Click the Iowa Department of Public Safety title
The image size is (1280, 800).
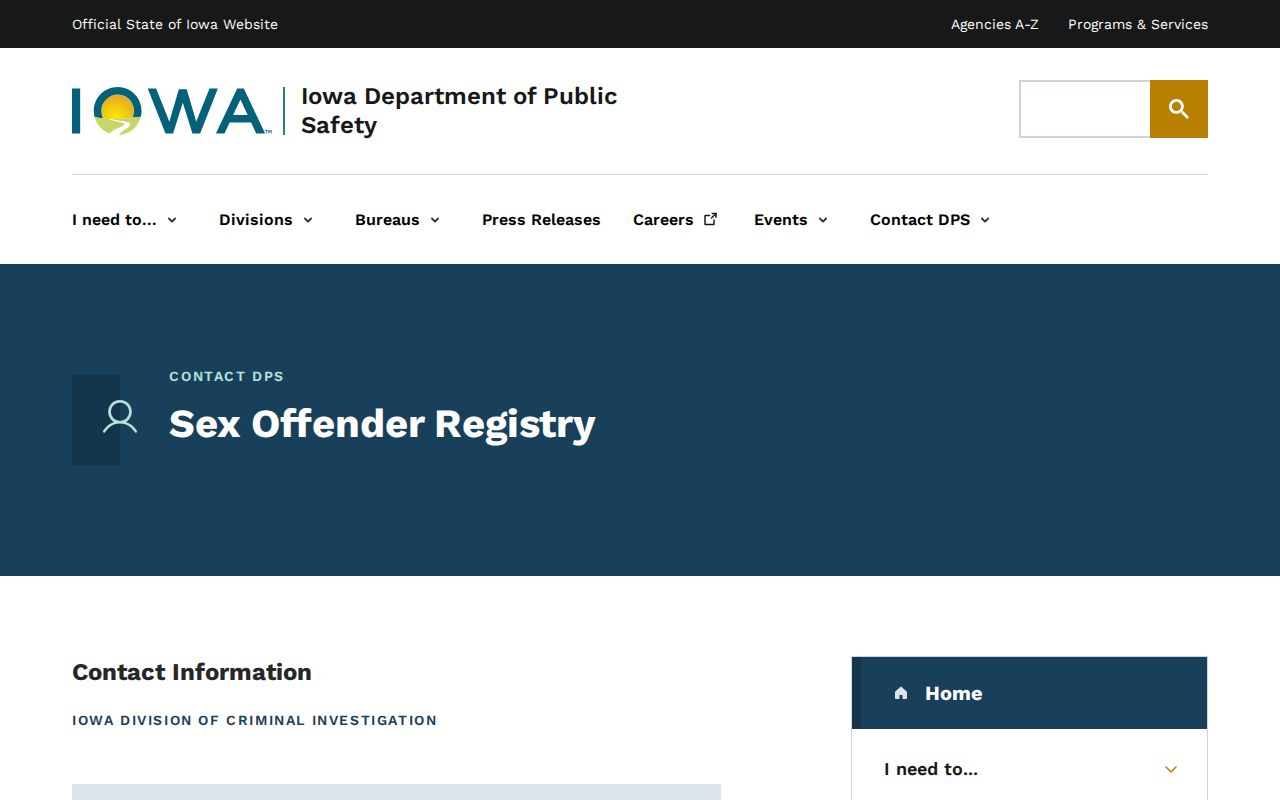pos(459,111)
